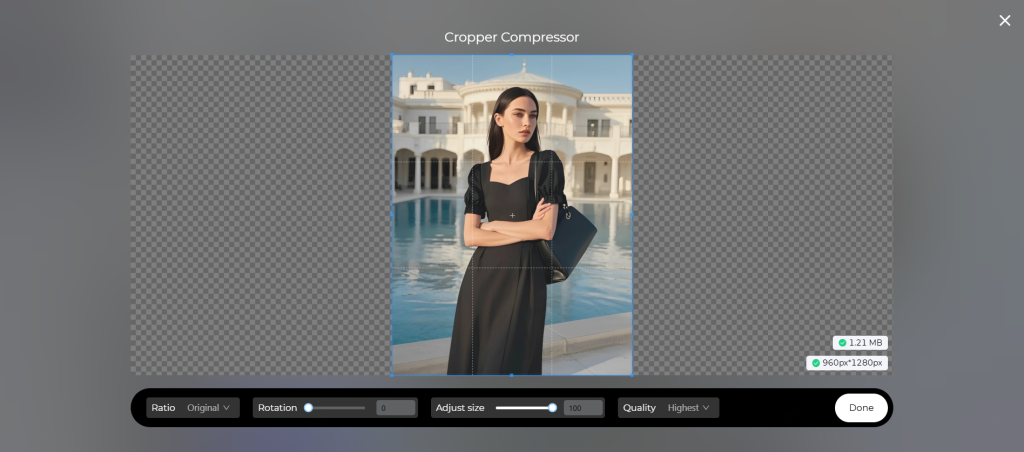The width and height of the screenshot is (1024, 452).
Task: Open the Ratio dropdown set to Original
Action: (208, 408)
